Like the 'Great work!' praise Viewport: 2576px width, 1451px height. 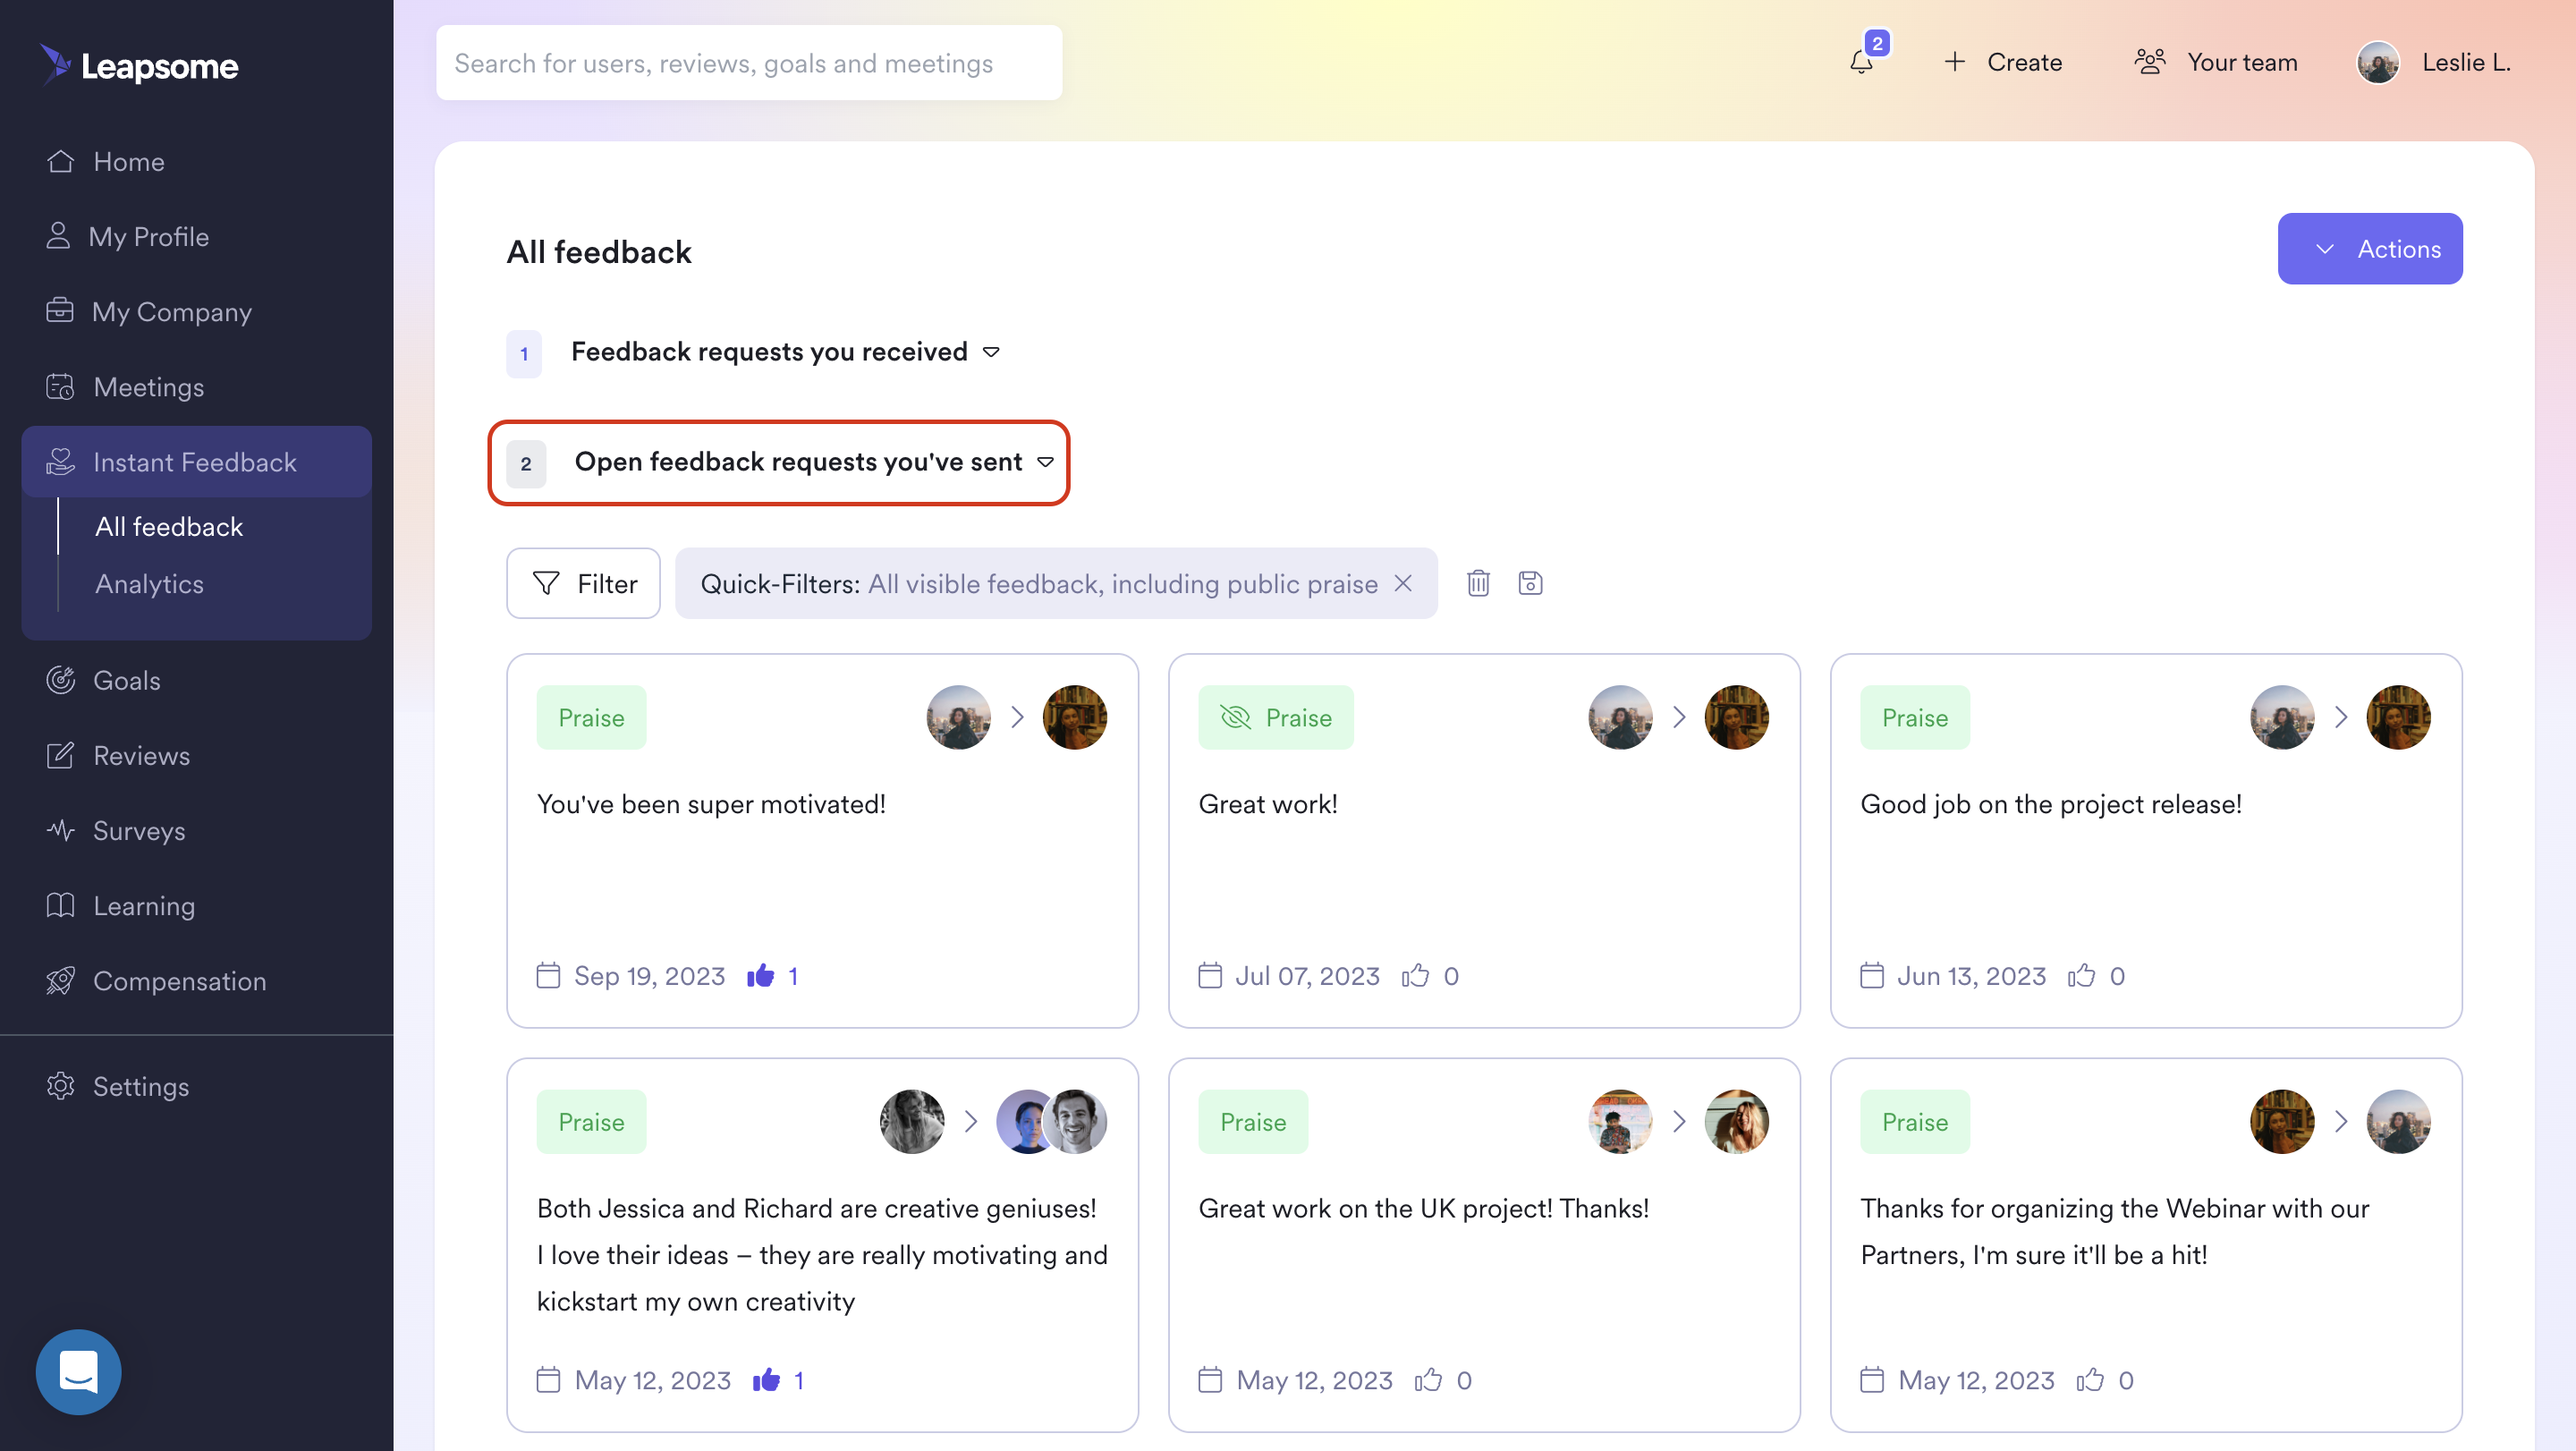click(1415, 976)
